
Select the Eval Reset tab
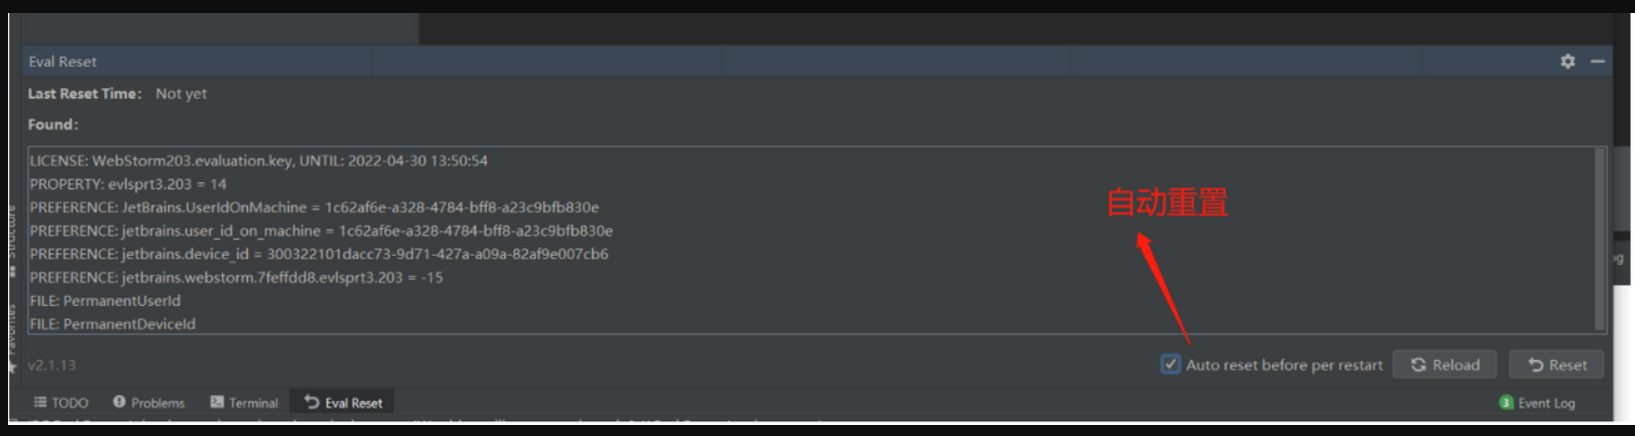(343, 402)
